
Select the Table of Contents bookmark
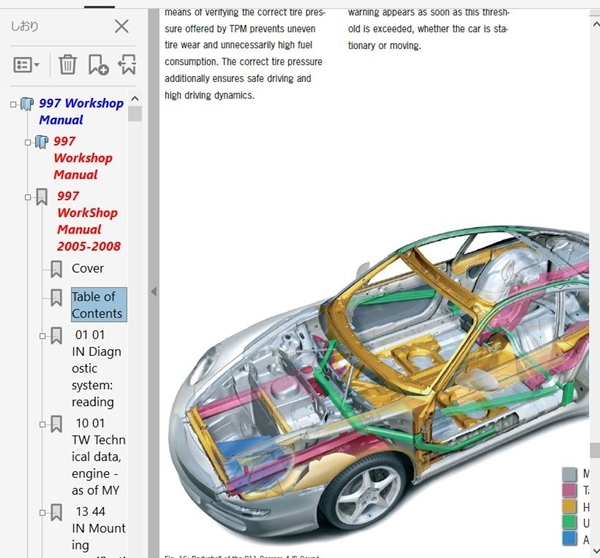click(99, 305)
